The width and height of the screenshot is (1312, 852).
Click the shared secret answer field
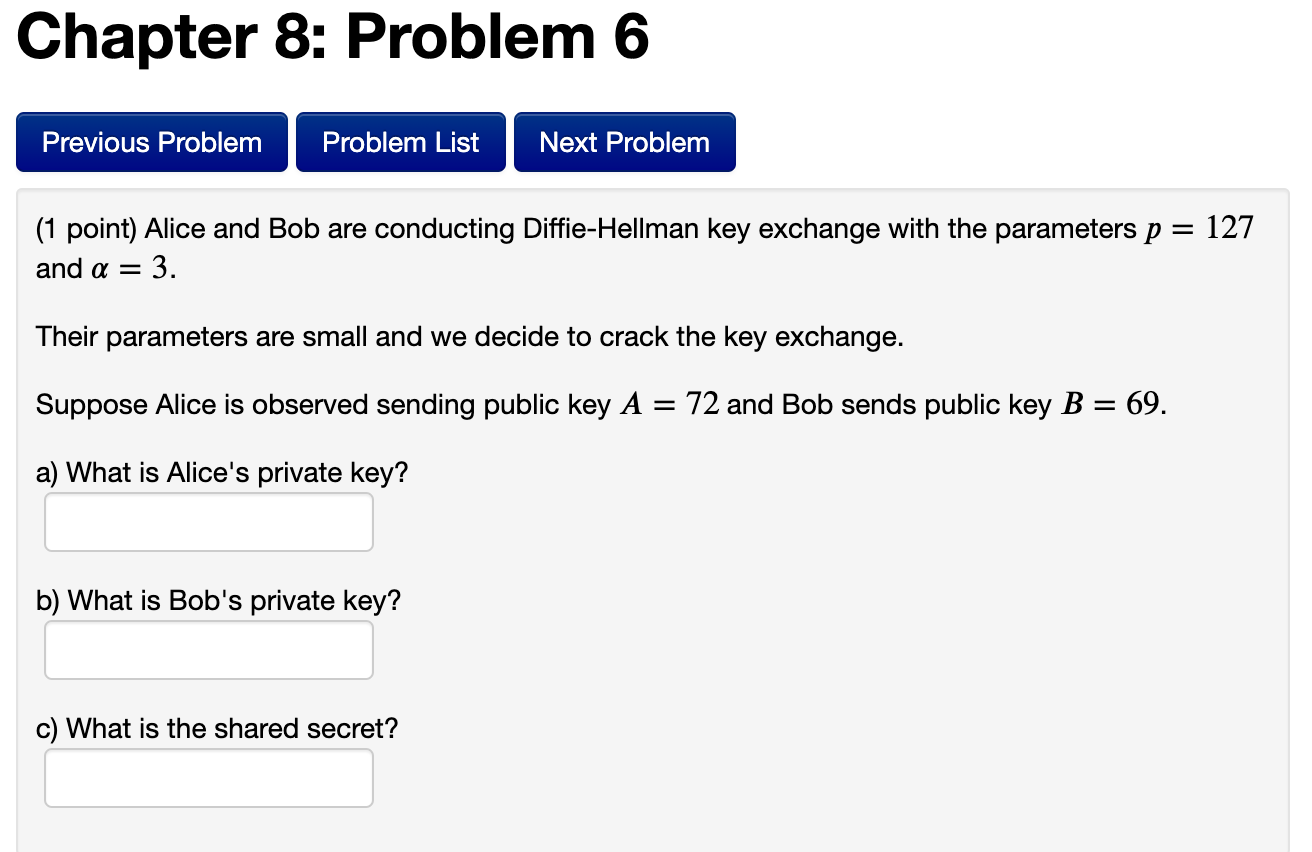tap(208, 777)
